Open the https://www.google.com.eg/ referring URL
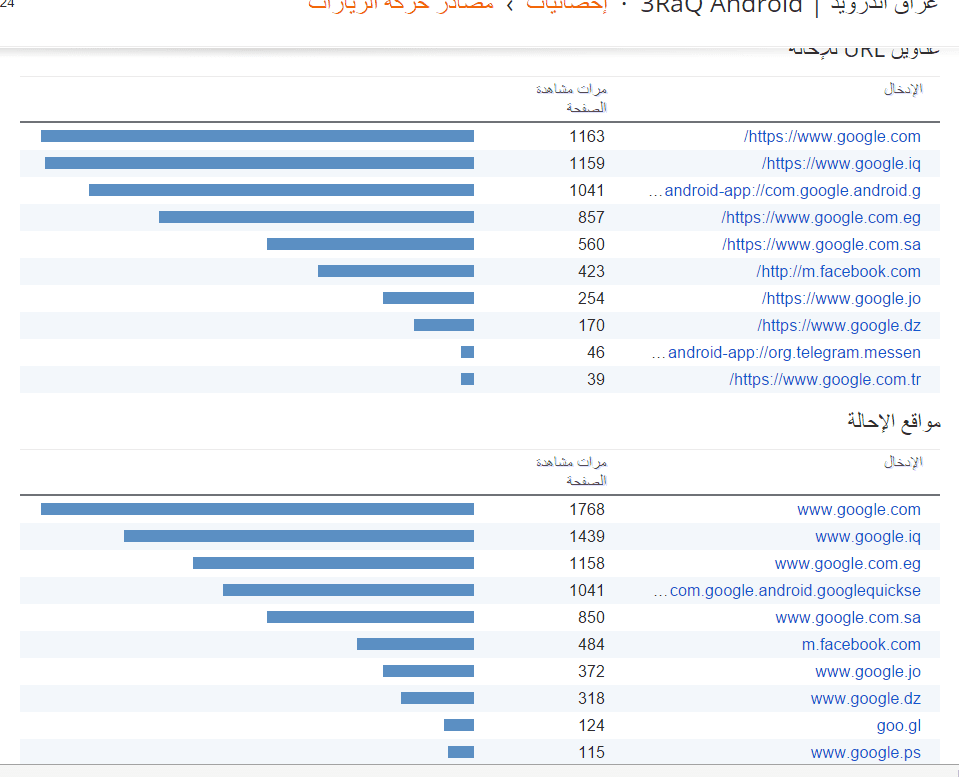Image resolution: width=959 pixels, height=777 pixels. pyautogui.click(x=821, y=217)
